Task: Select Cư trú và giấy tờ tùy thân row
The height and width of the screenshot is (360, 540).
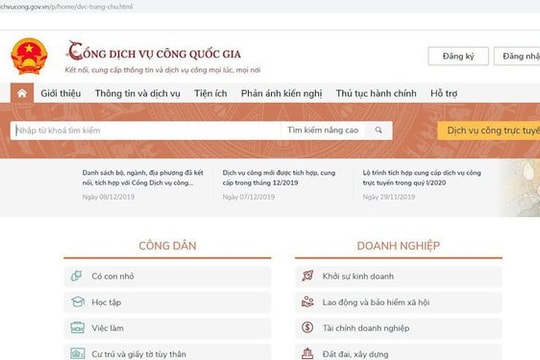Action: [167, 352]
